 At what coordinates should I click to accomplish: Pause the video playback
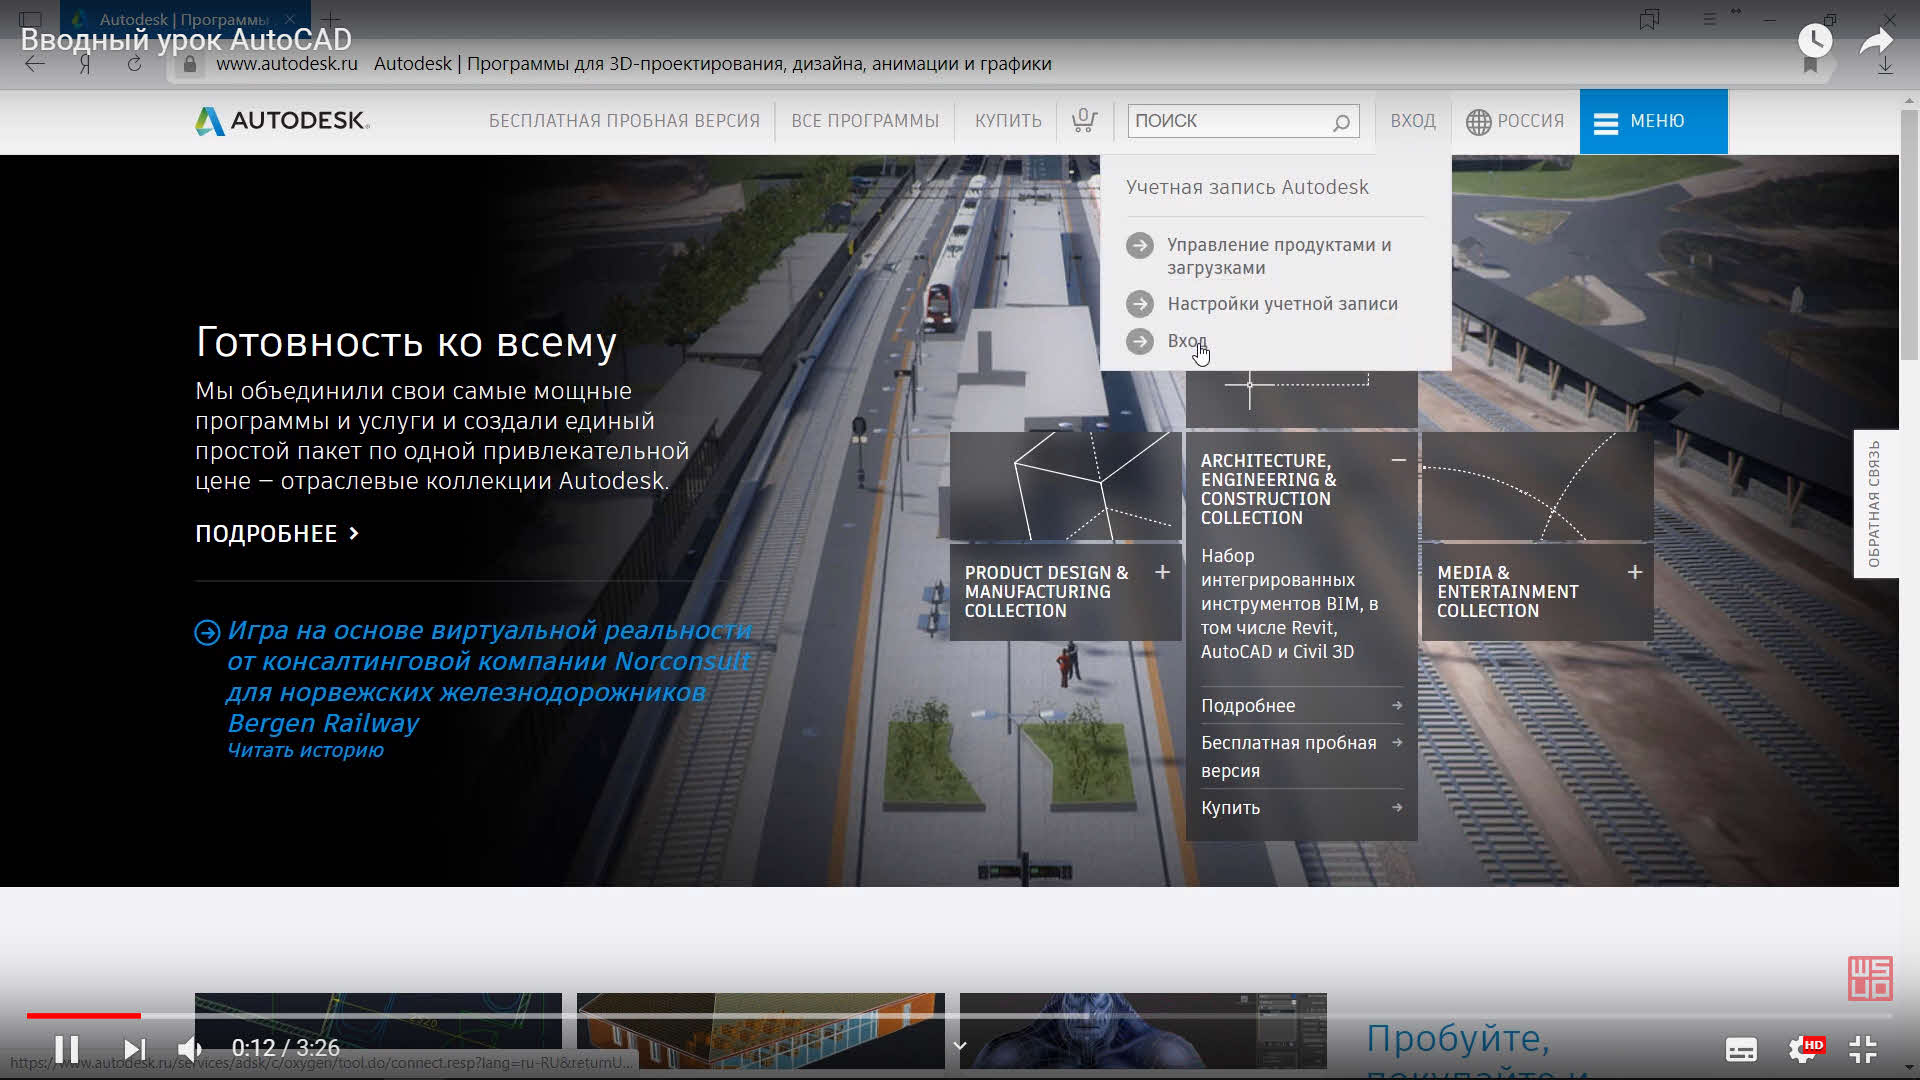click(67, 1049)
